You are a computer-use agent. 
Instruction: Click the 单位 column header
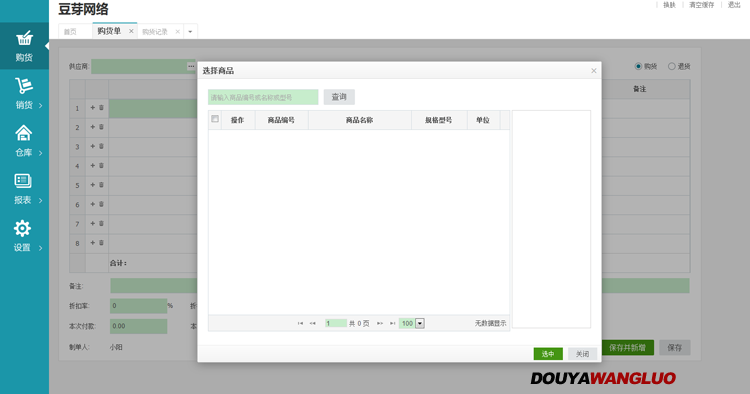483,120
